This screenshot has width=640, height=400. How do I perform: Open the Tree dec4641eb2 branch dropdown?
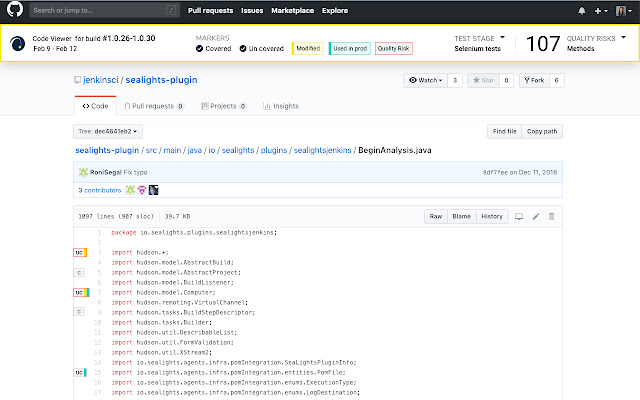click(108, 131)
